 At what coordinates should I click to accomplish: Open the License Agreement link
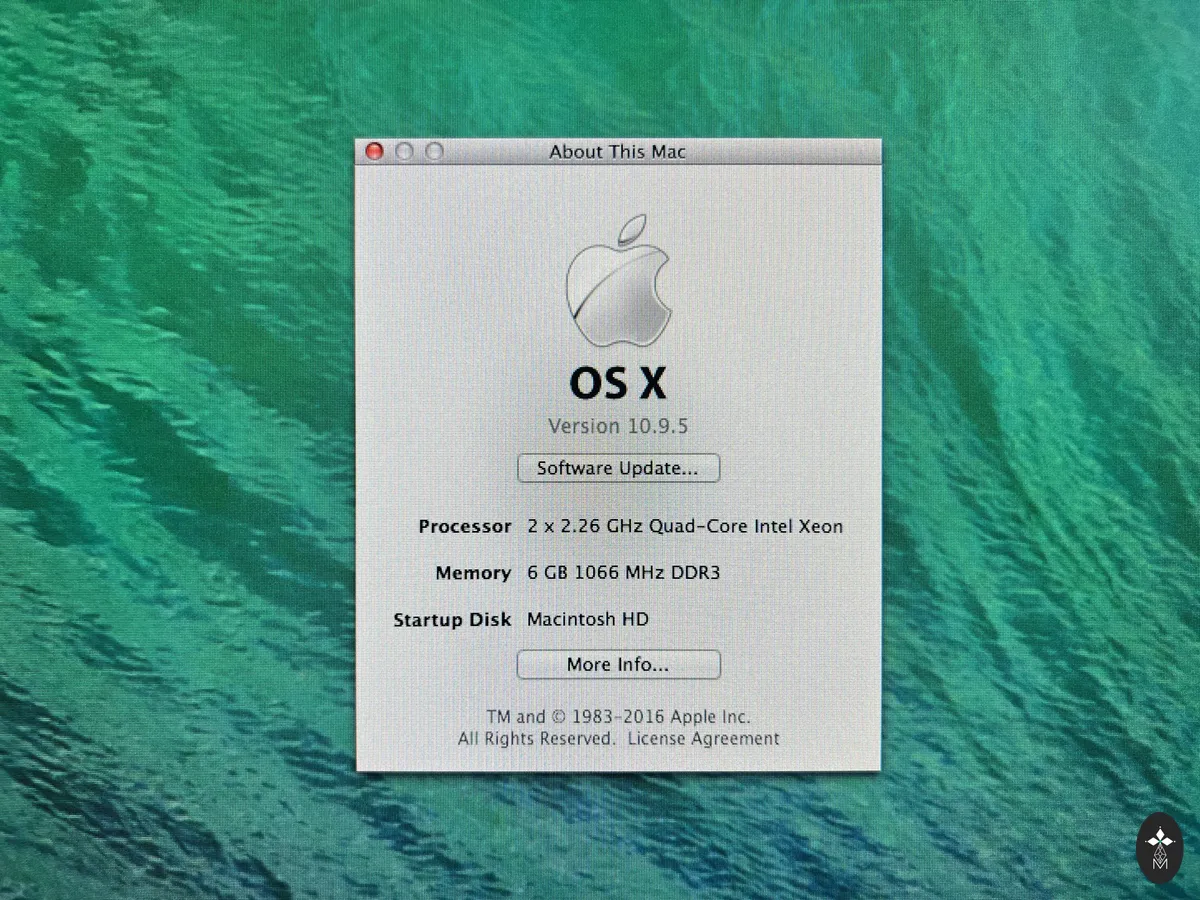pos(704,739)
